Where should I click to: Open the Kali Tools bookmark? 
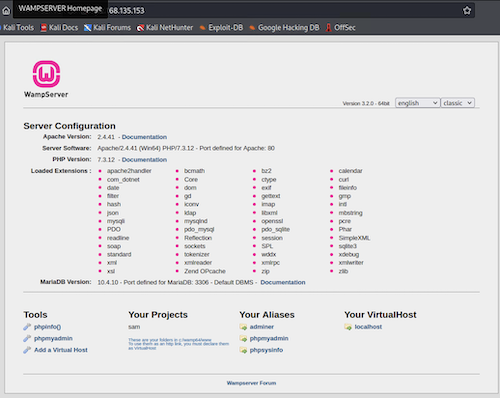17,28
